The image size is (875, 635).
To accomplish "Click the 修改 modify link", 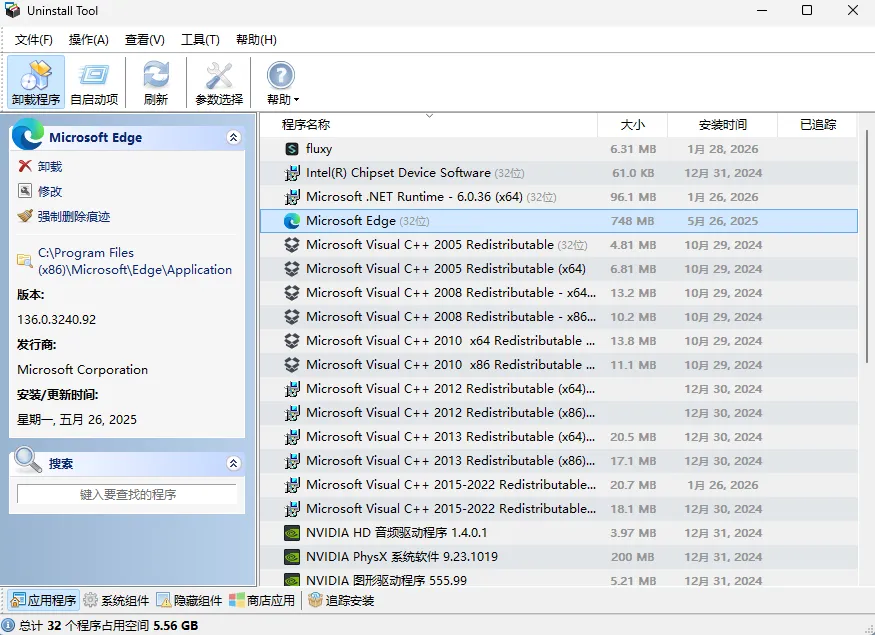I will click(x=50, y=191).
